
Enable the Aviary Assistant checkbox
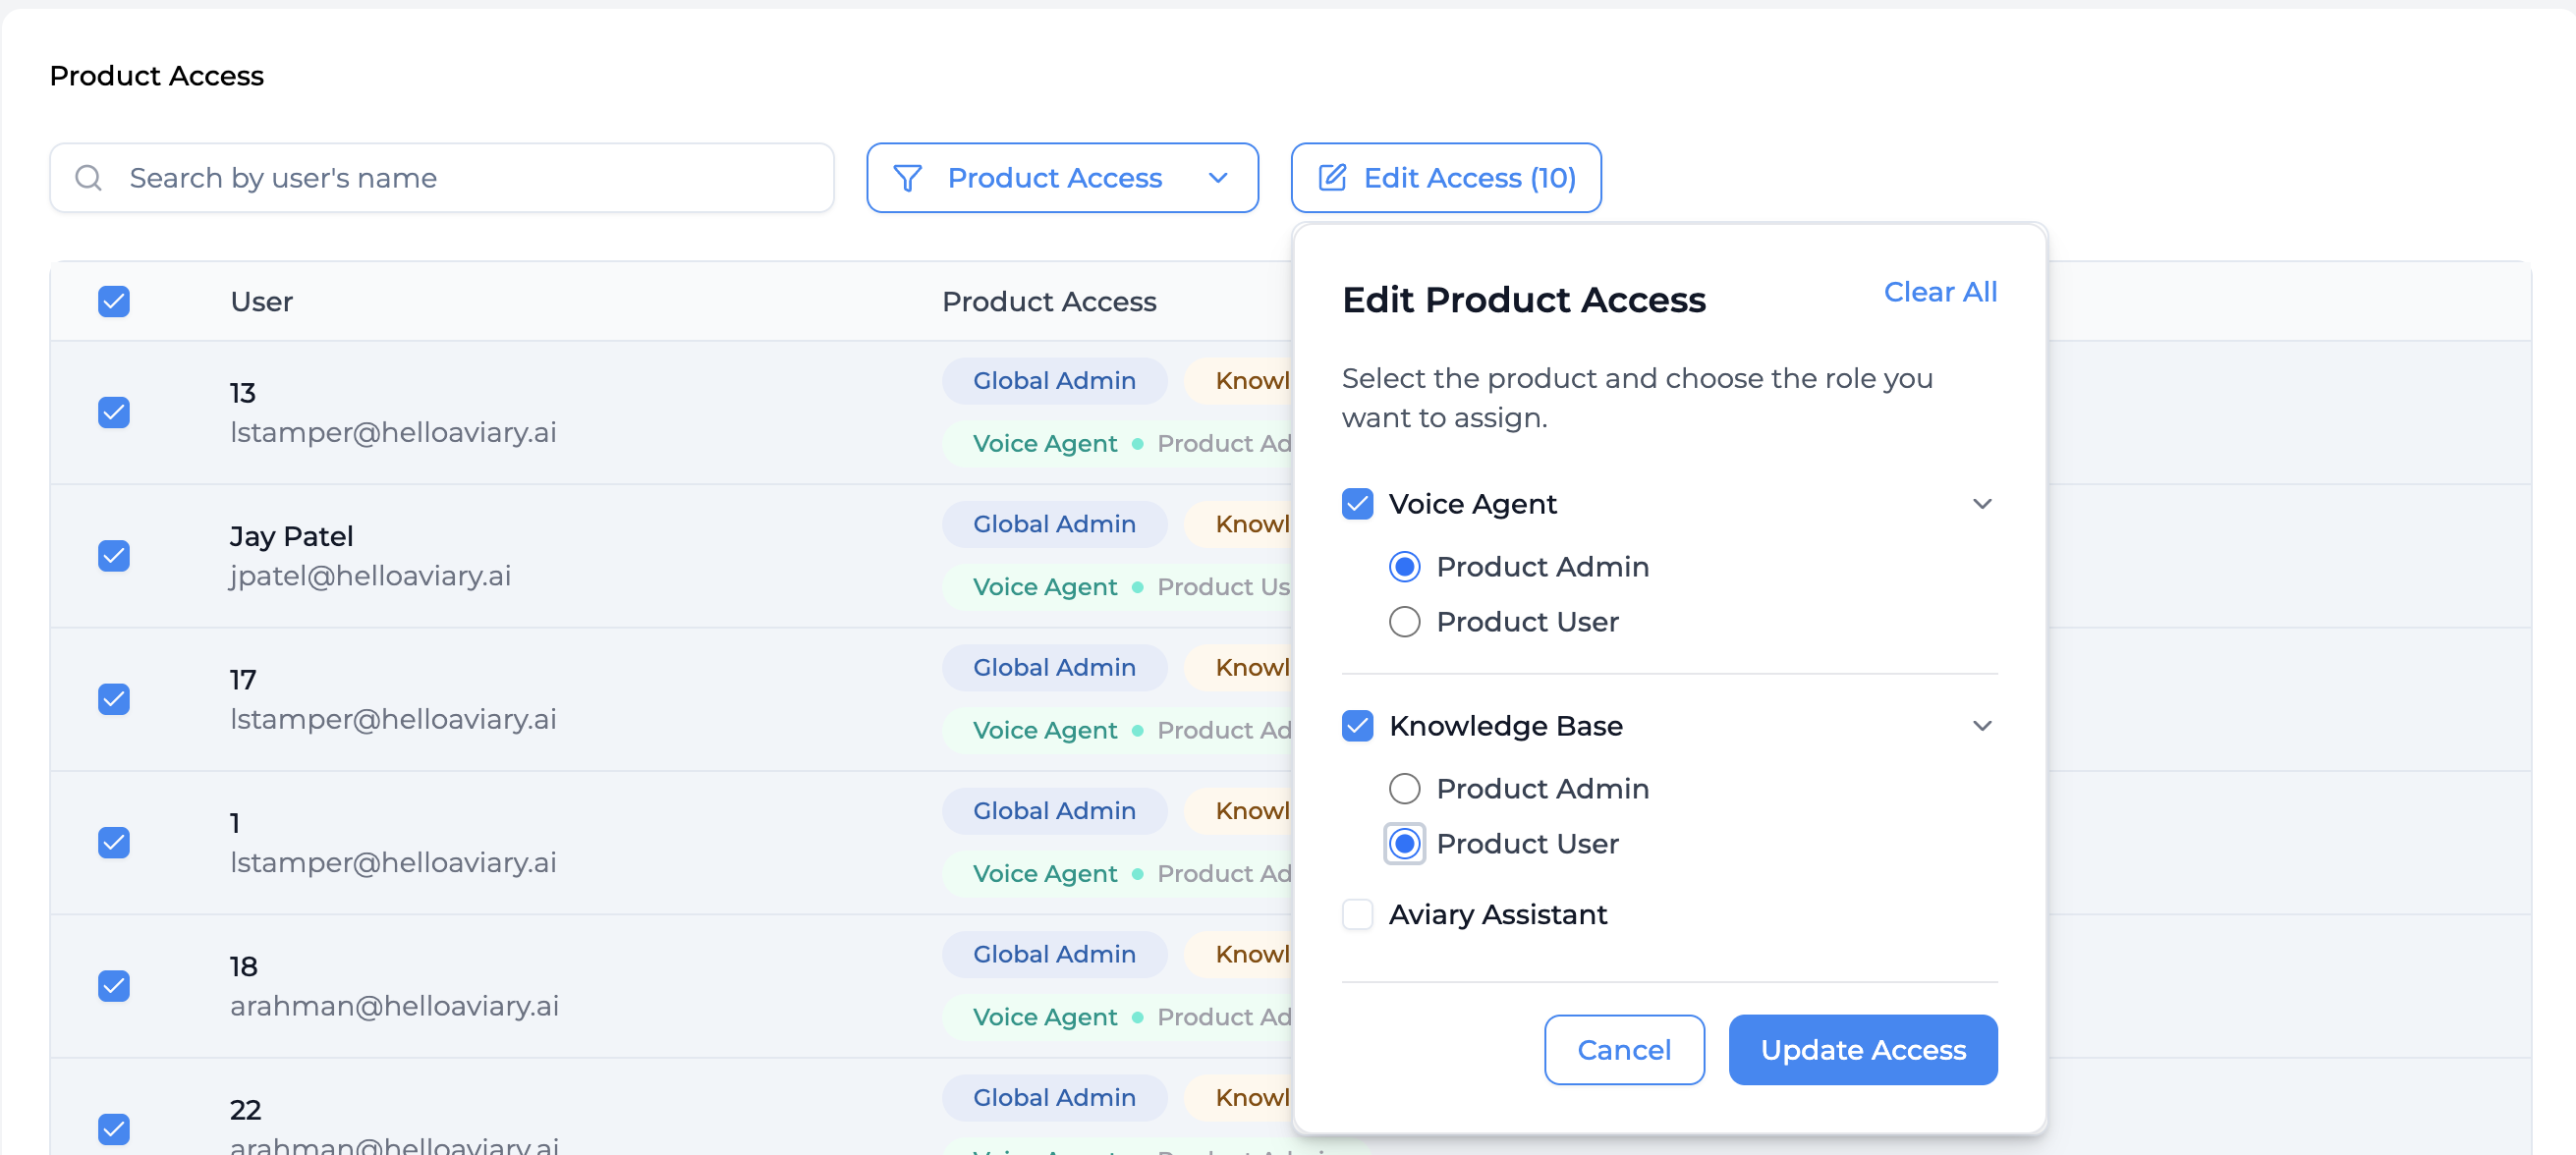click(1357, 914)
